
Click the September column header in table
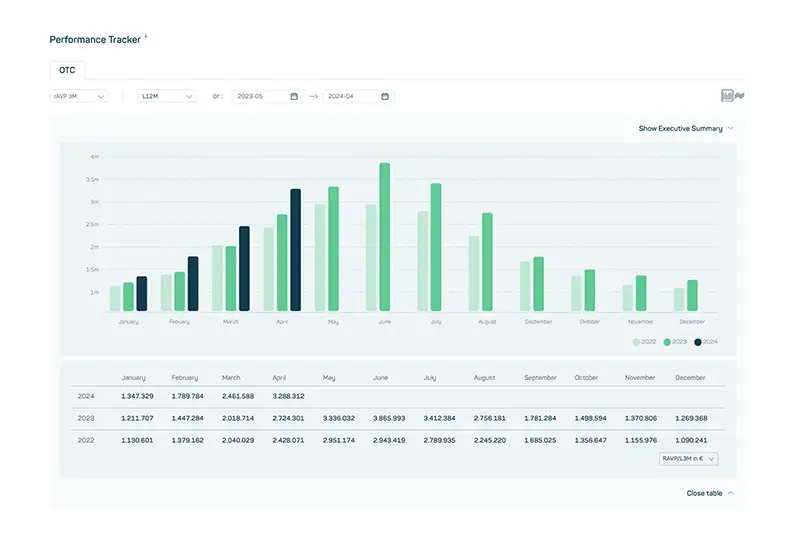coord(540,378)
